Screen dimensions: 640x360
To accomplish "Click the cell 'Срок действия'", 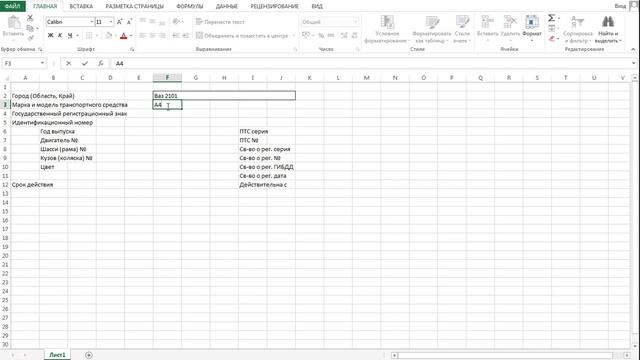I will [32, 184].
